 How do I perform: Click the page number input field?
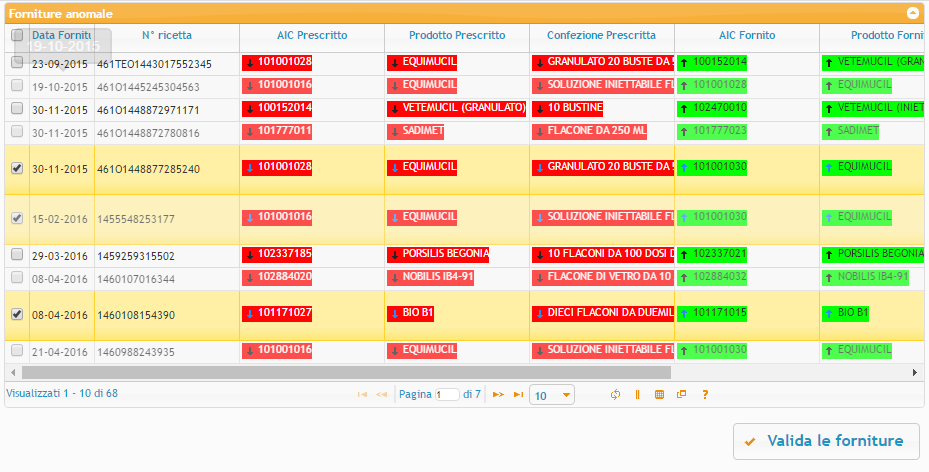447,394
